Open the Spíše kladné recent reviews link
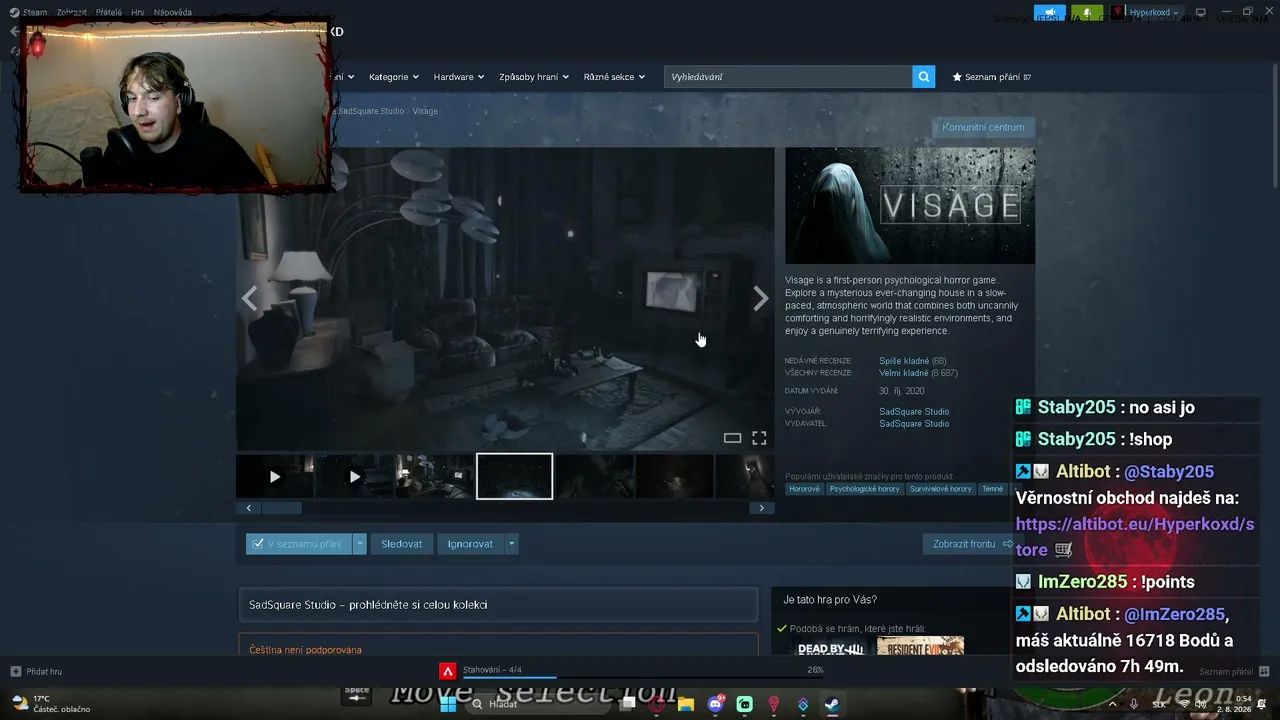 (904, 361)
